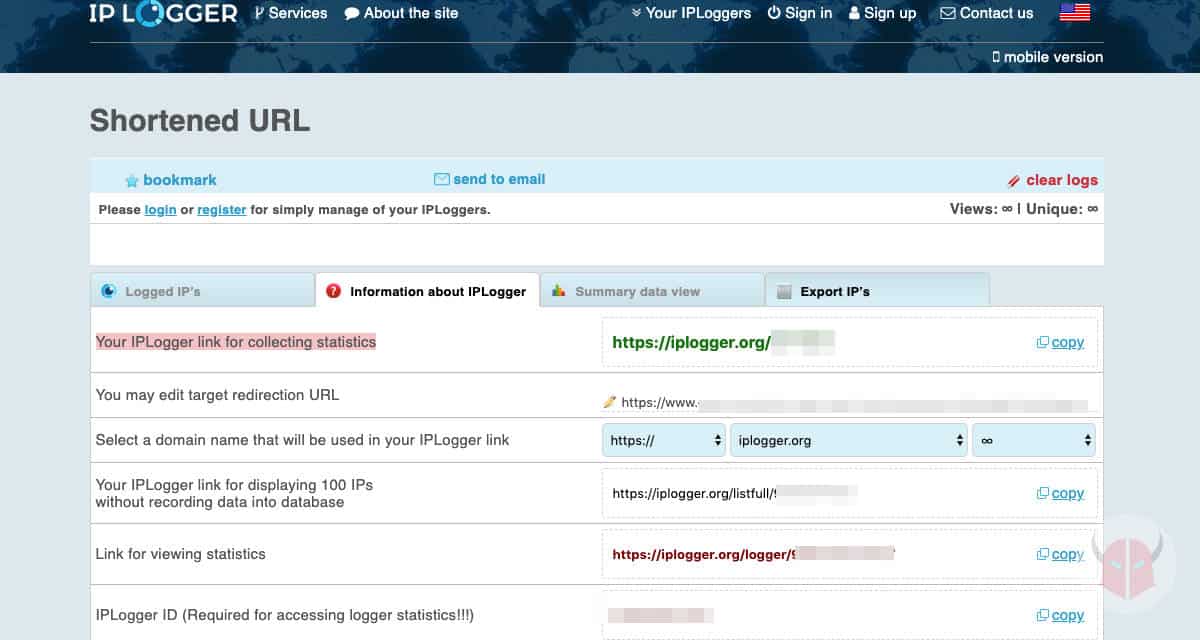The image size is (1200, 640).
Task: Click the Sign in link
Action: pos(800,13)
